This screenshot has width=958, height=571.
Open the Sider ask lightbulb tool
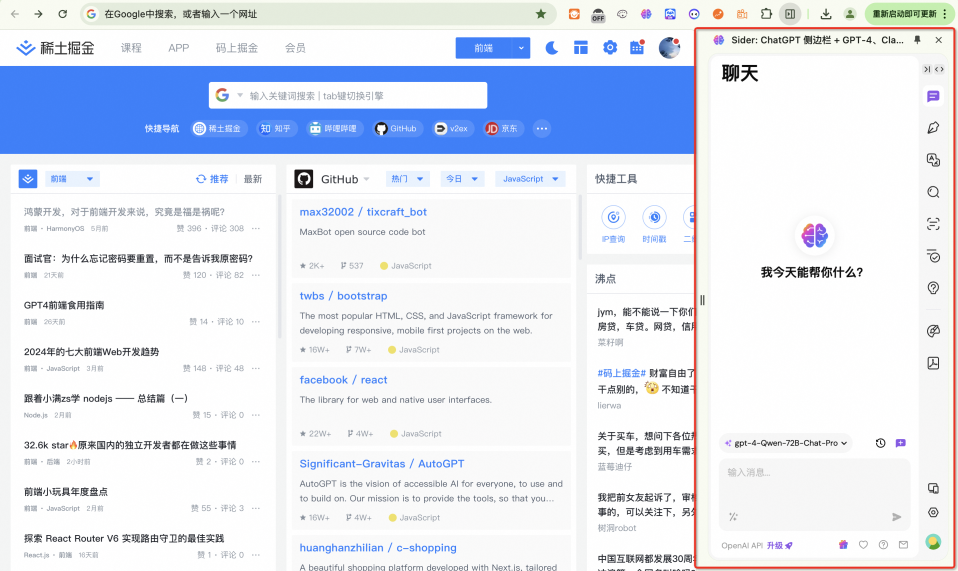[x=933, y=288]
